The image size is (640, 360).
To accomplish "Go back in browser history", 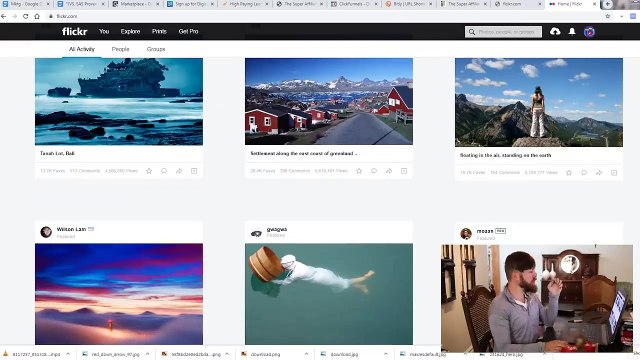I will (4, 16).
